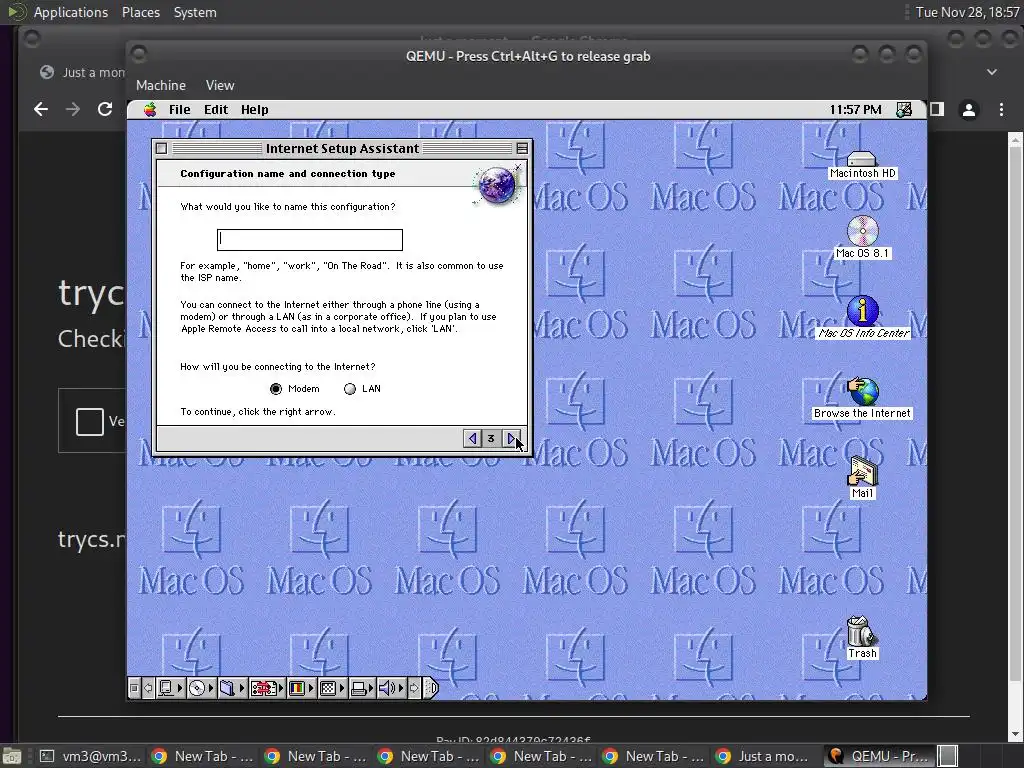The height and width of the screenshot is (768, 1024).
Task: Open the Help menu in Mac OS
Action: [255, 110]
